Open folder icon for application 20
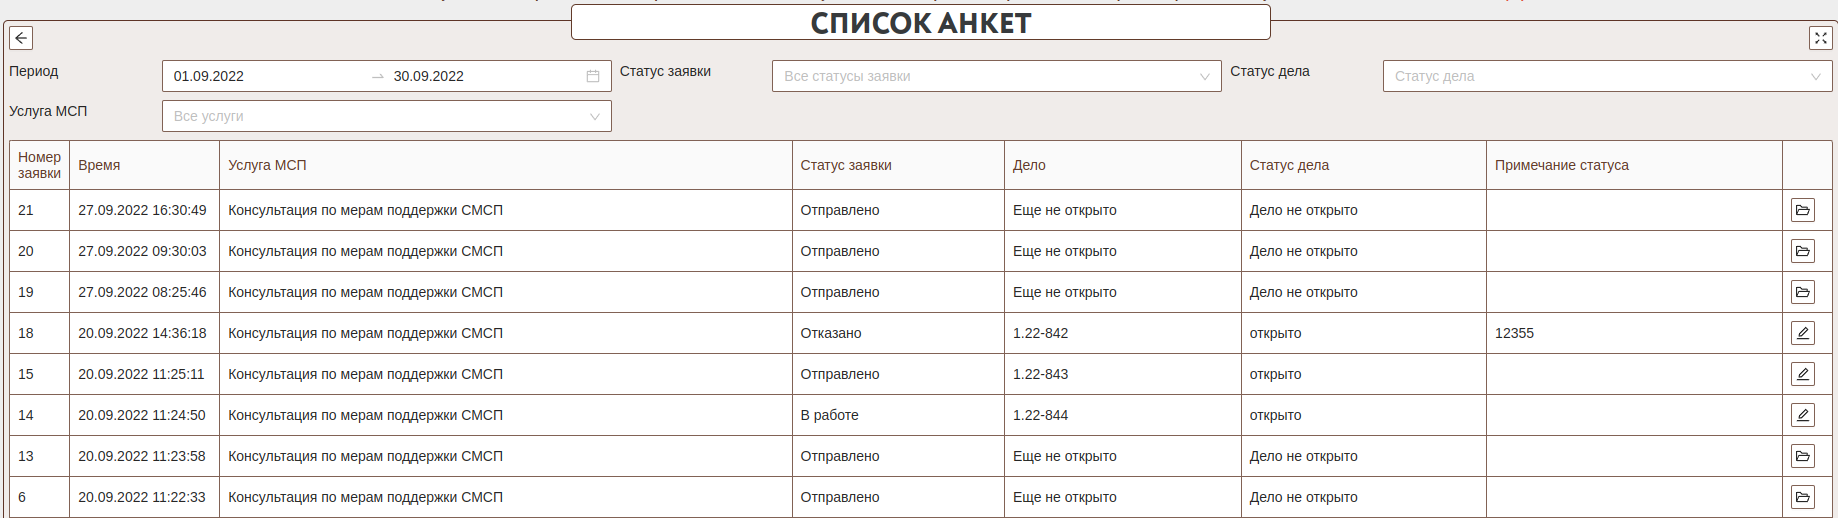1838x518 pixels. (1802, 251)
